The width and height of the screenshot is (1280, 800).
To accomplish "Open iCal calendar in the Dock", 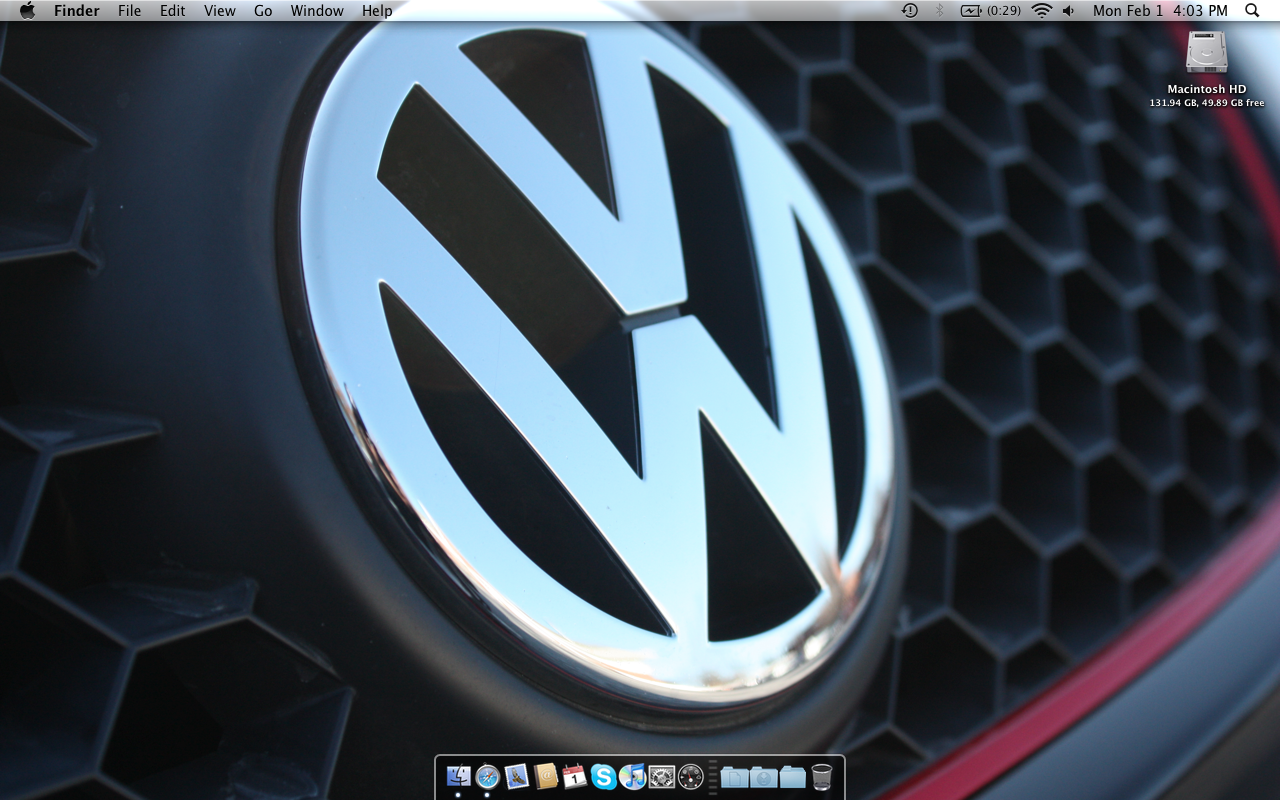I will click(574, 776).
